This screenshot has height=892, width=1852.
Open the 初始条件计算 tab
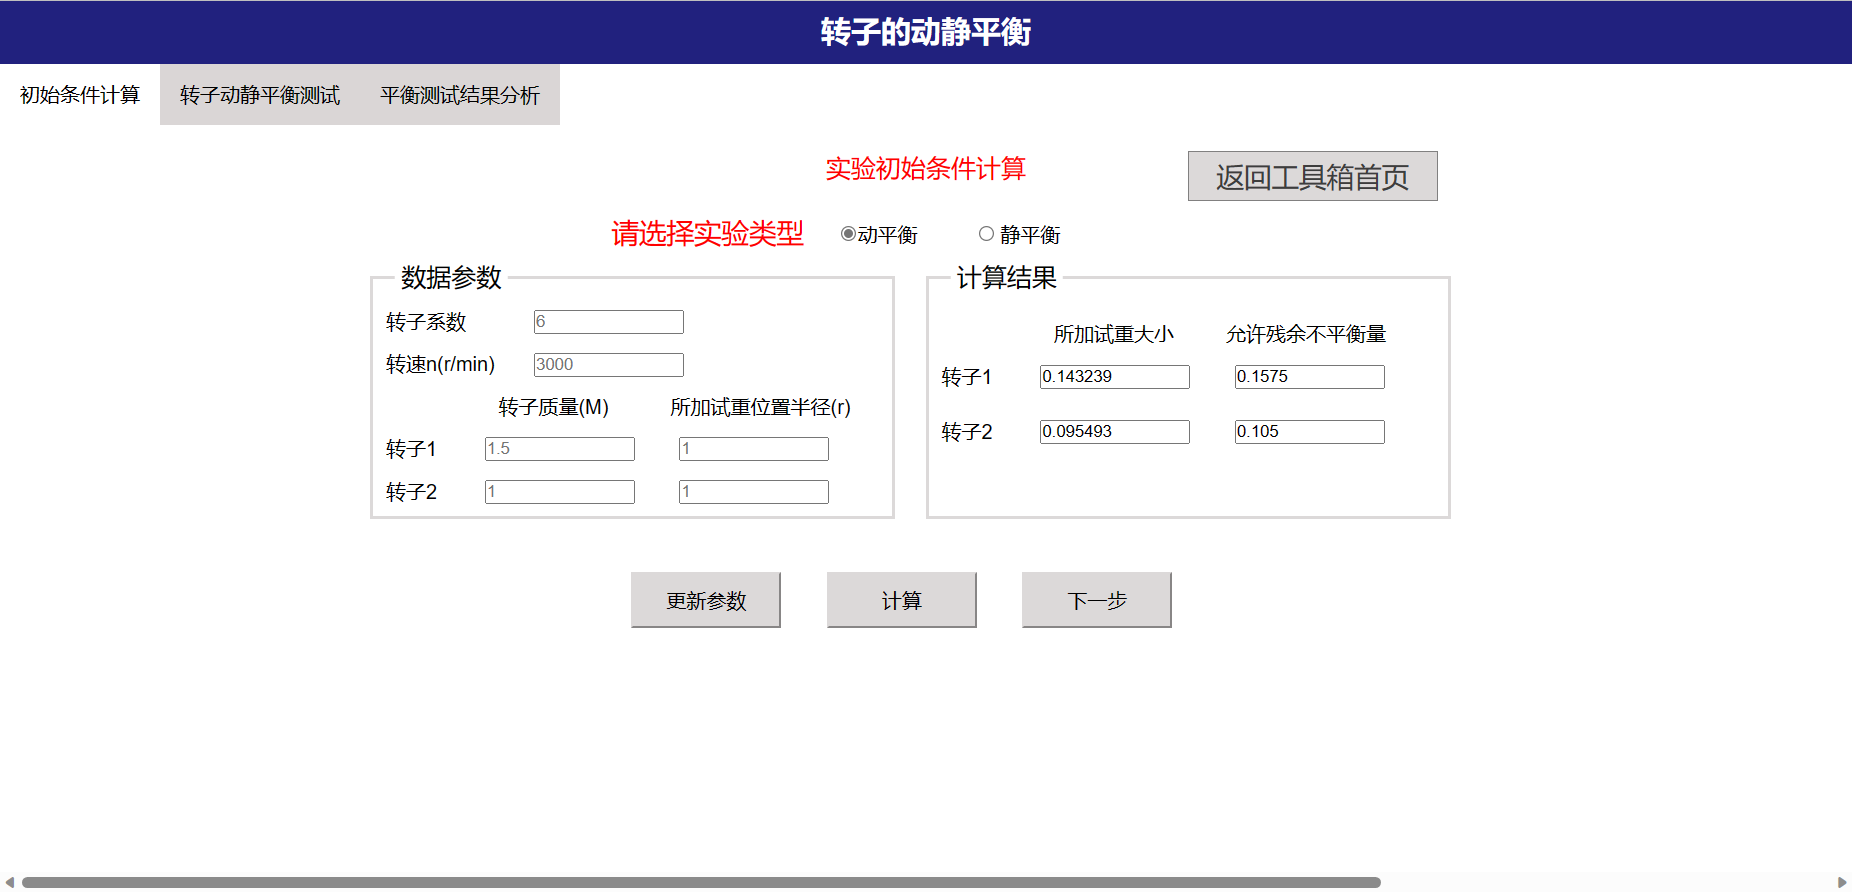(80, 95)
